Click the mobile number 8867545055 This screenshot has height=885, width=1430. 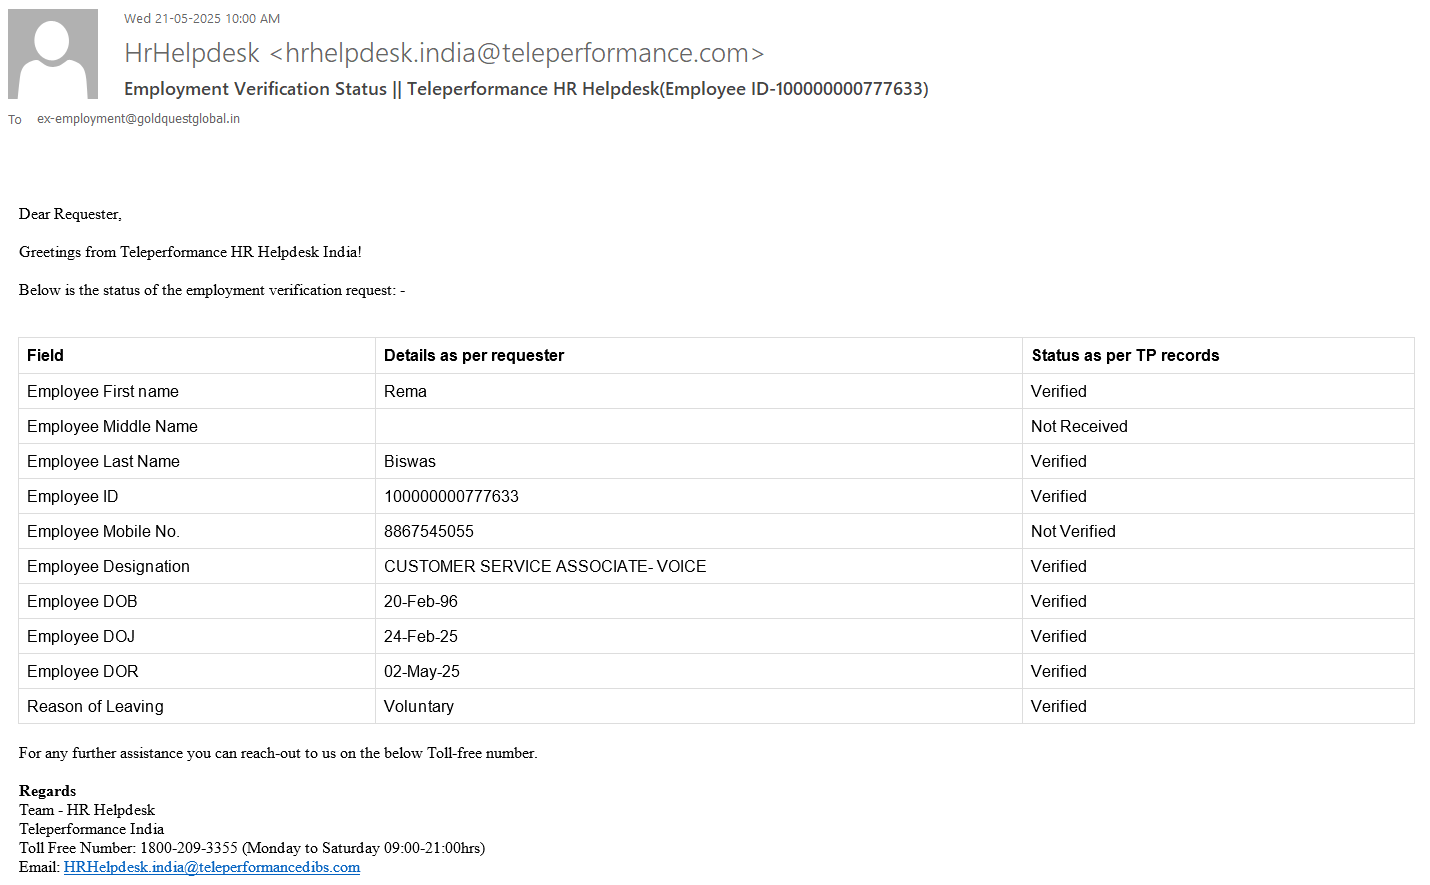coord(429,531)
